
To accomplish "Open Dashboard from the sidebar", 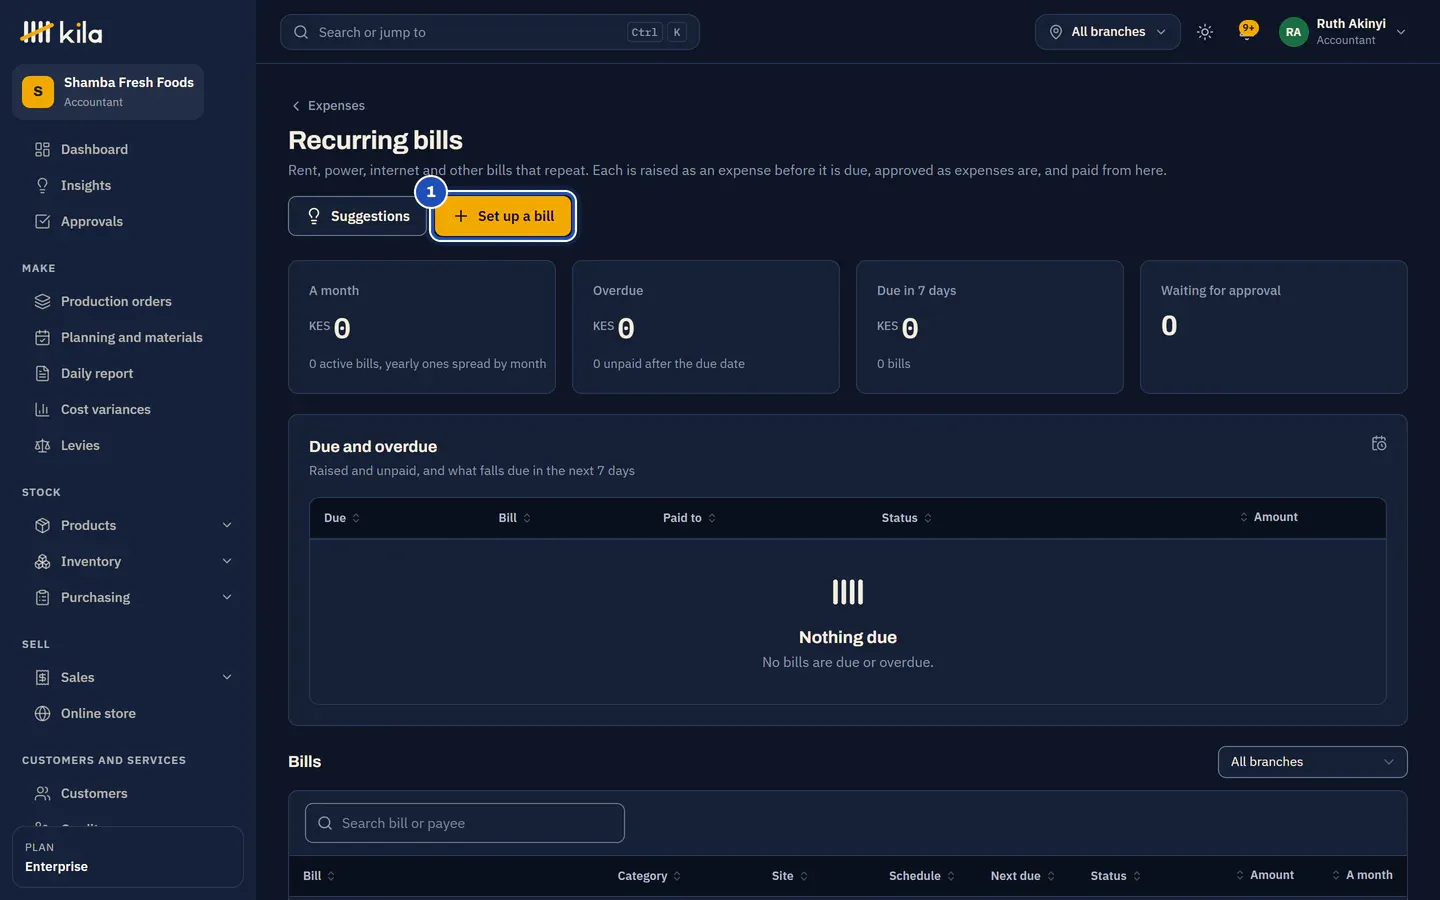I will click(x=128, y=149).
